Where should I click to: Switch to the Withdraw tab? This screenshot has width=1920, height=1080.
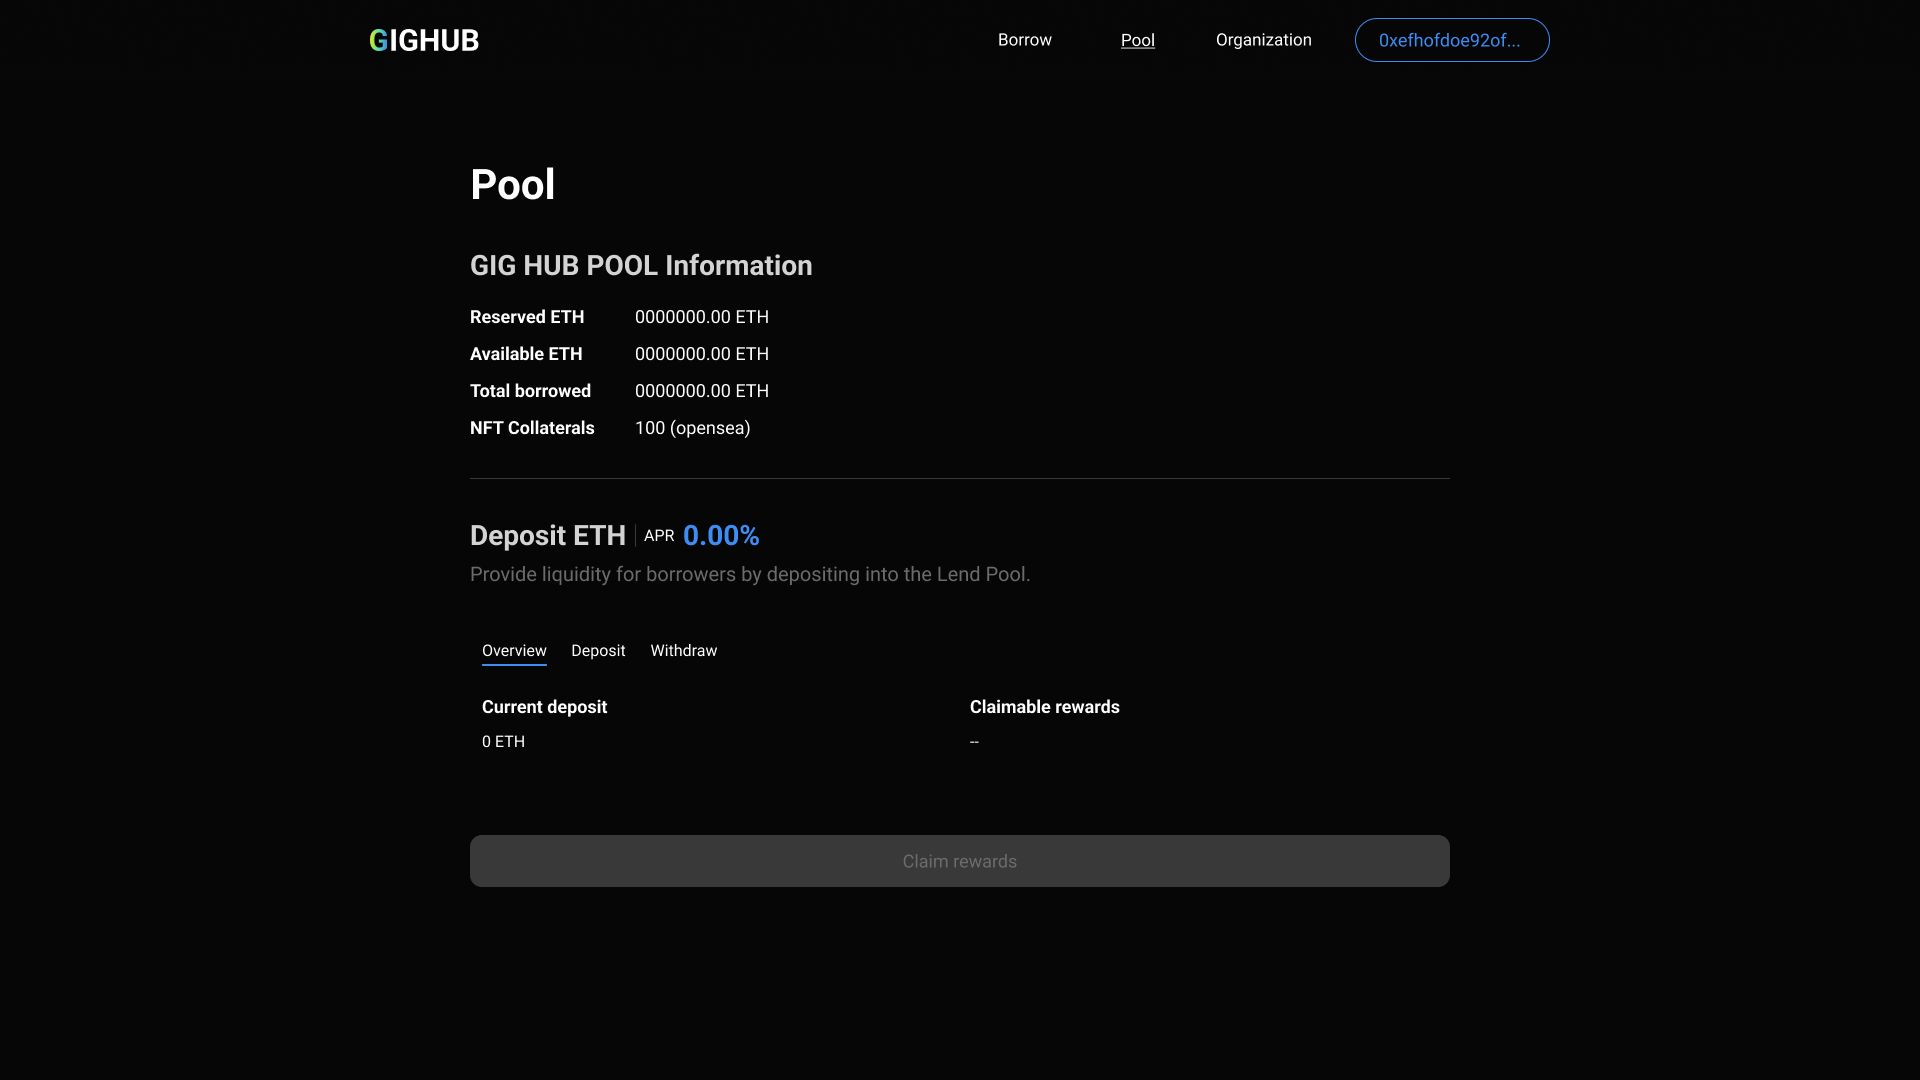[x=683, y=651]
